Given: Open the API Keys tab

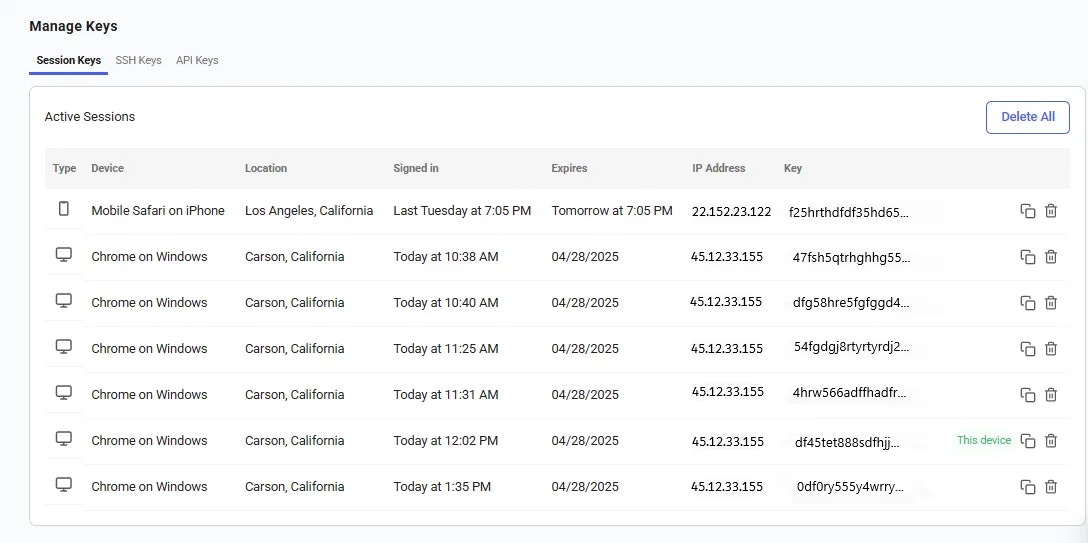Looking at the screenshot, I should pos(197,60).
